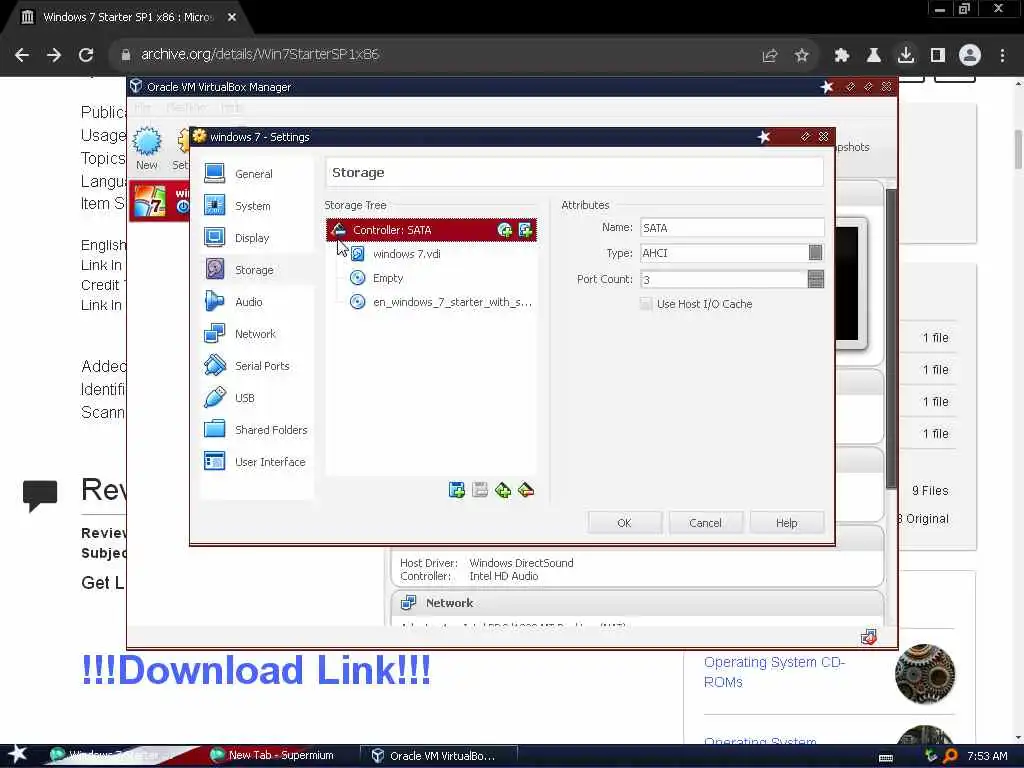Click the Port Count value field

tap(724, 280)
